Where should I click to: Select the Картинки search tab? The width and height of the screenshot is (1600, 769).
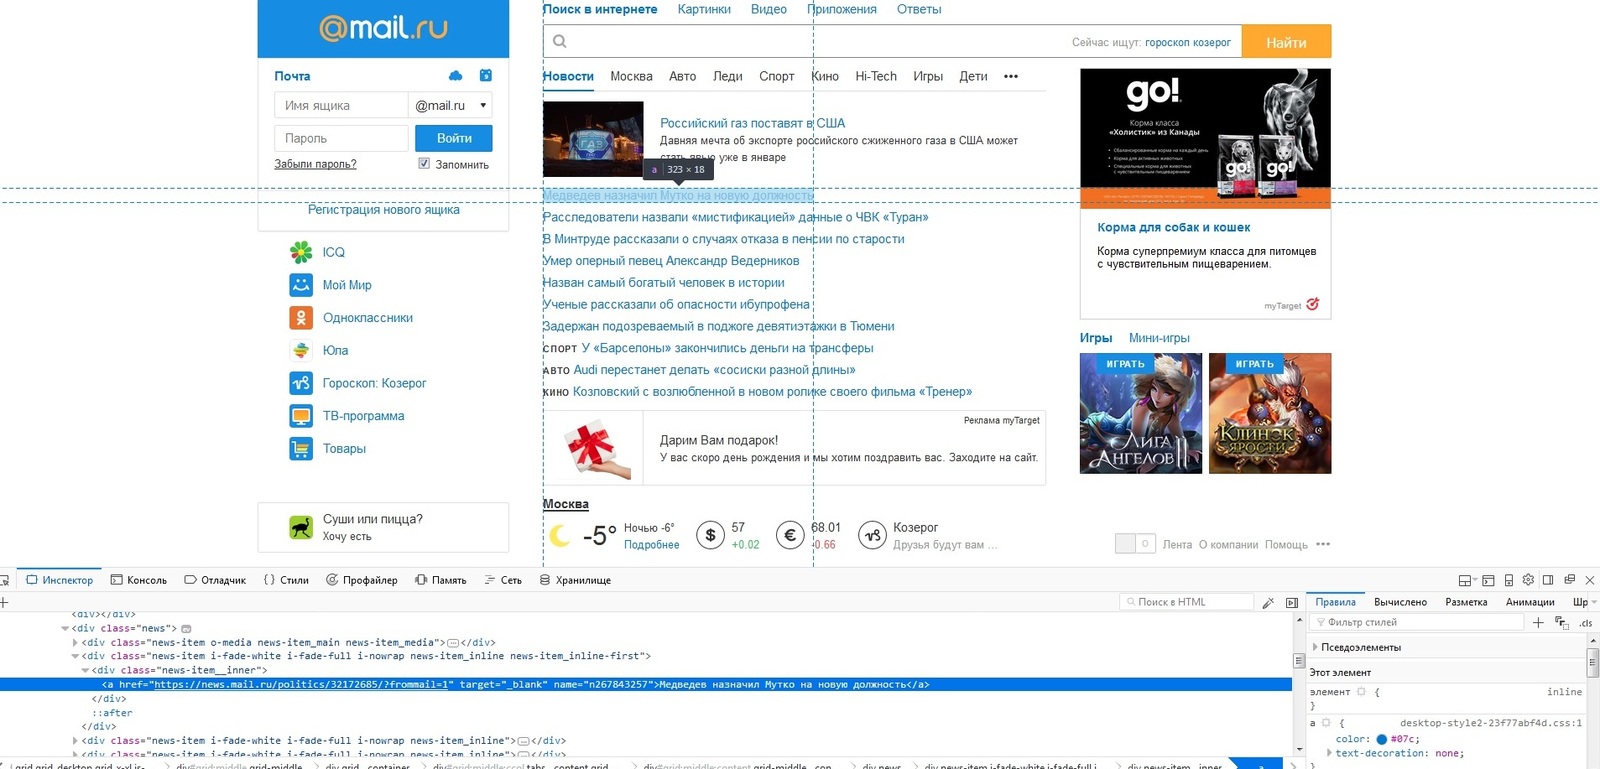pyautogui.click(x=704, y=9)
